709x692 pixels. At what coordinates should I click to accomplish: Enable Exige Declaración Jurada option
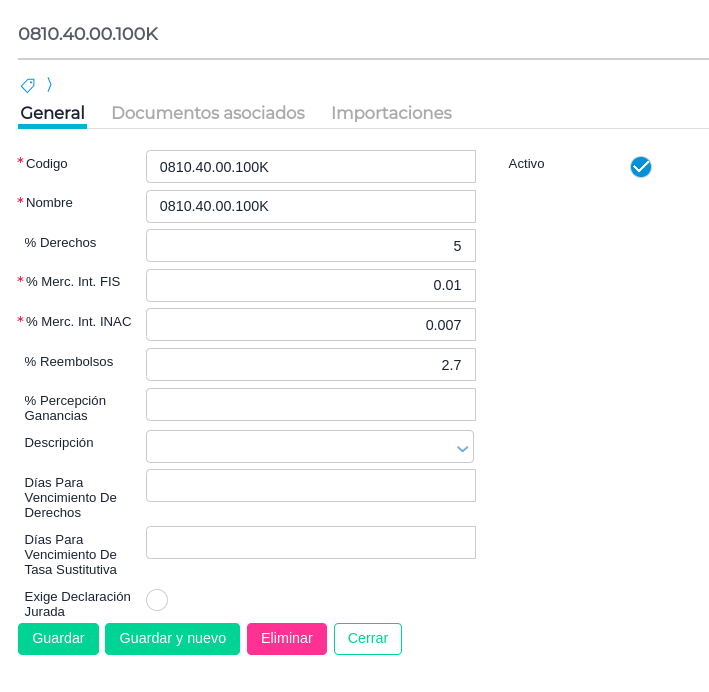tap(157, 600)
